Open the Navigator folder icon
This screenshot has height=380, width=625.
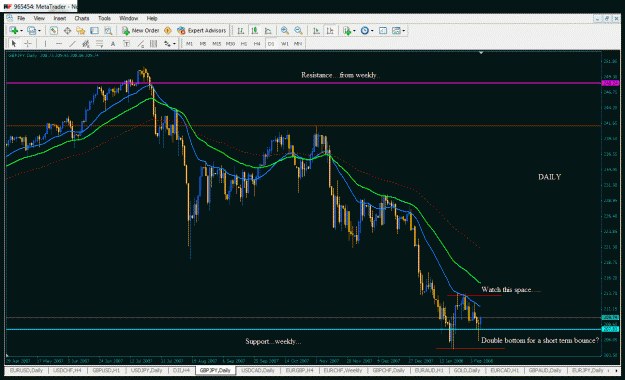[x=81, y=31]
